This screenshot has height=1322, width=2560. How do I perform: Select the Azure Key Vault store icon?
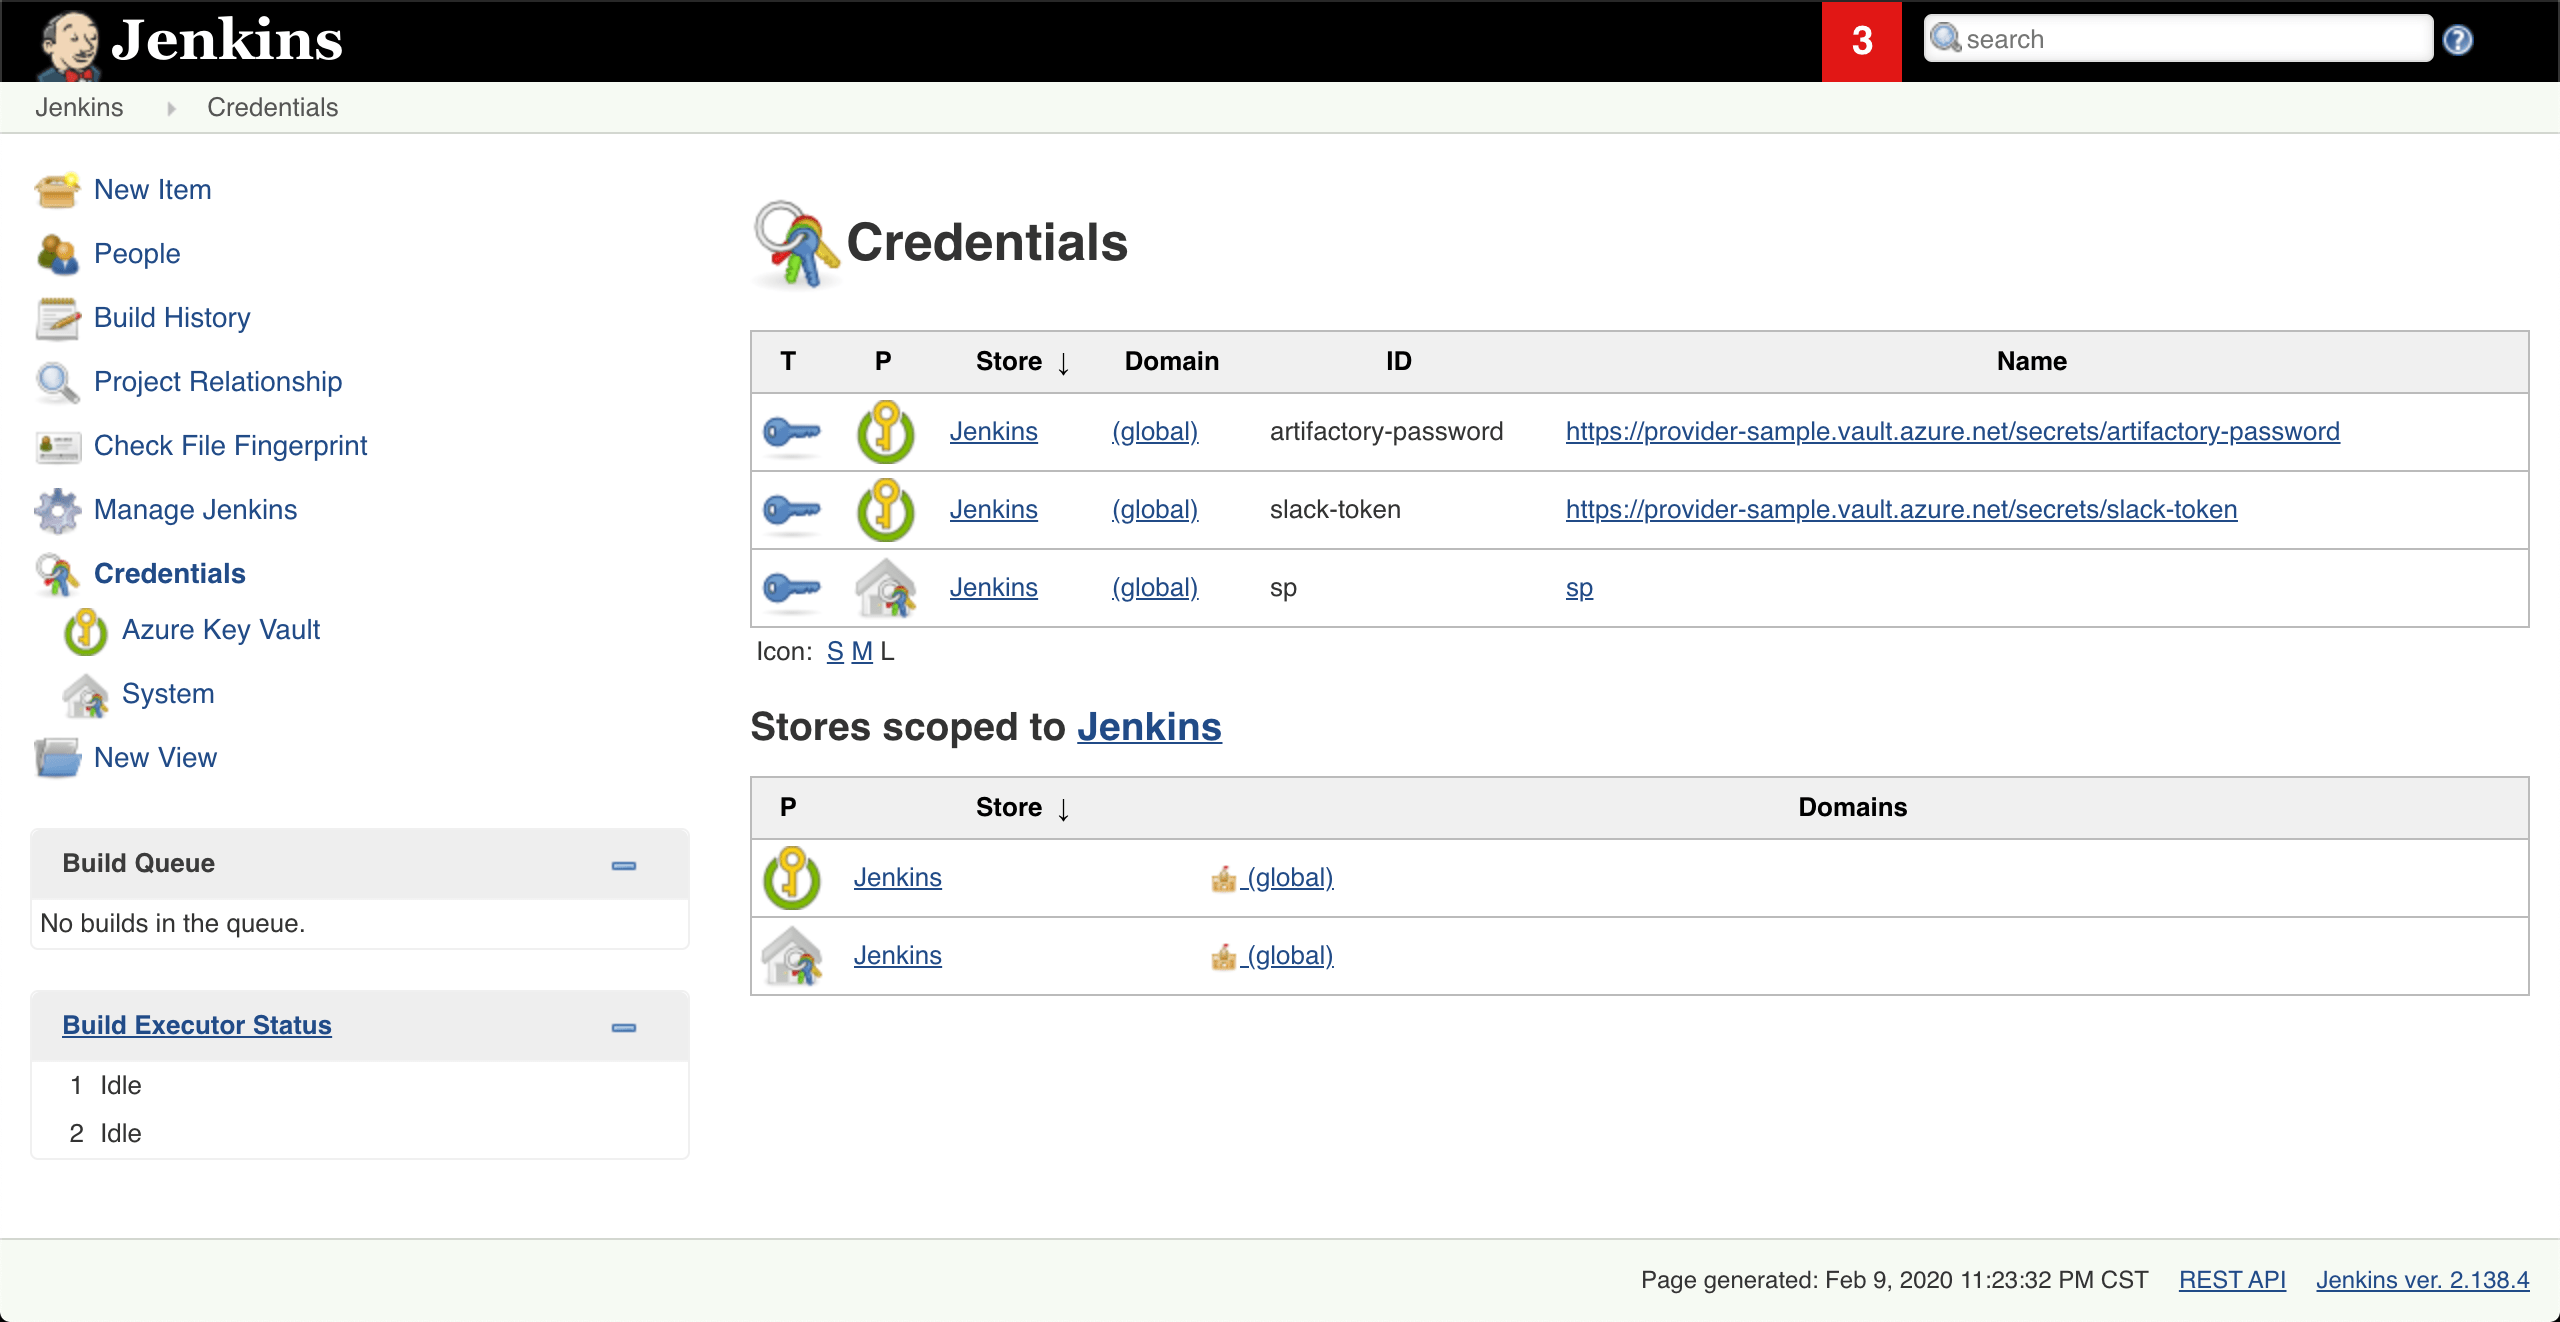(x=85, y=631)
